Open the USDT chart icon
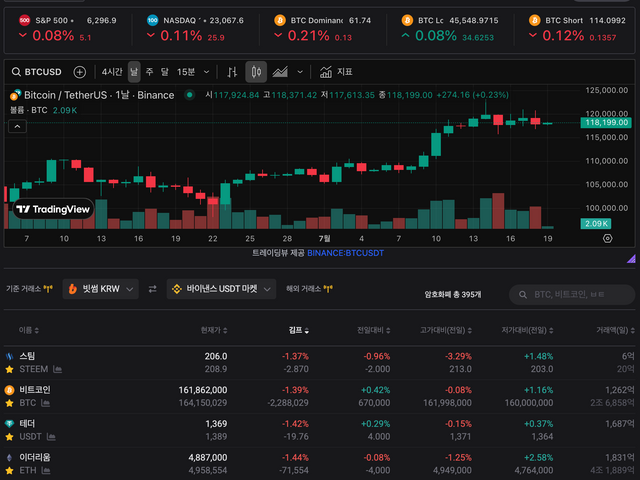Screen dimensions: 640x480 (51, 437)
